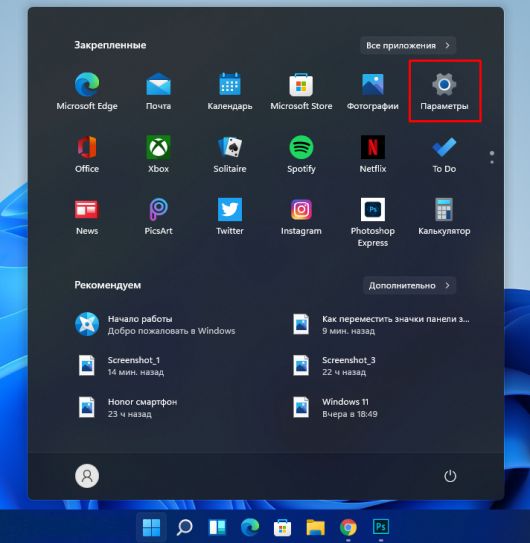The height and width of the screenshot is (543, 530).
Task: Launch the Office app
Action: pos(87,154)
